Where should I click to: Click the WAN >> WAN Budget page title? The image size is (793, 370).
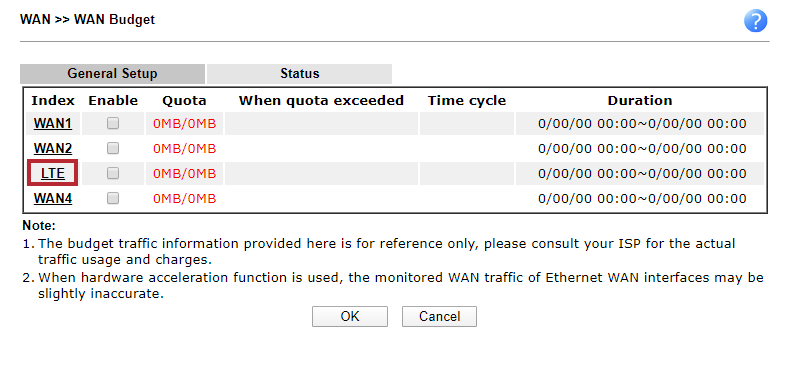[87, 20]
